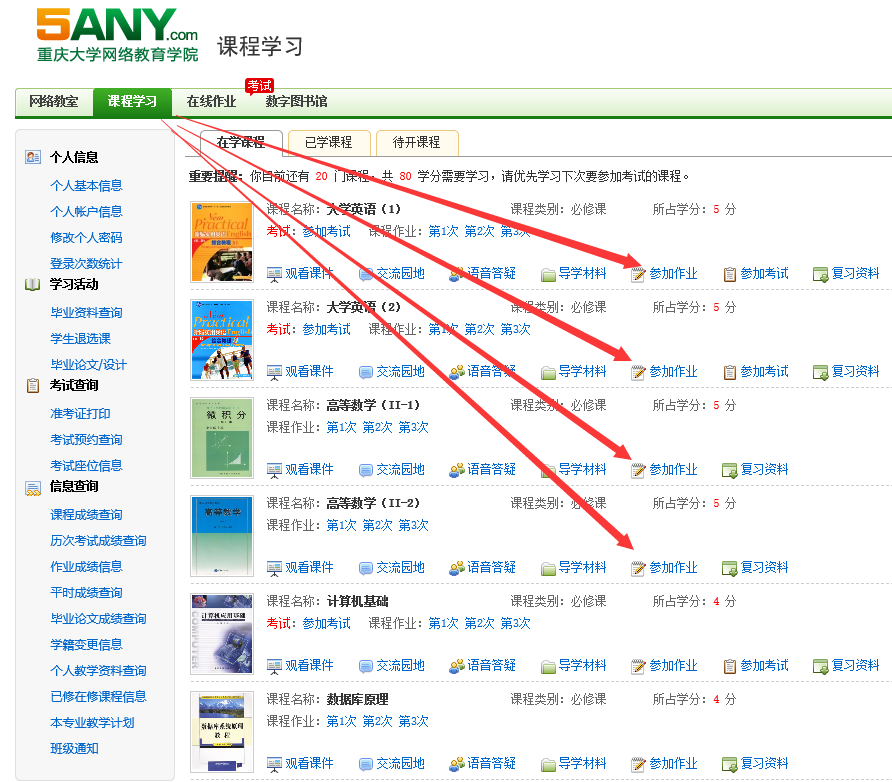Click the 信息查询 sidebar section icon
Viewport: 892px width, 782px height.
33,487
